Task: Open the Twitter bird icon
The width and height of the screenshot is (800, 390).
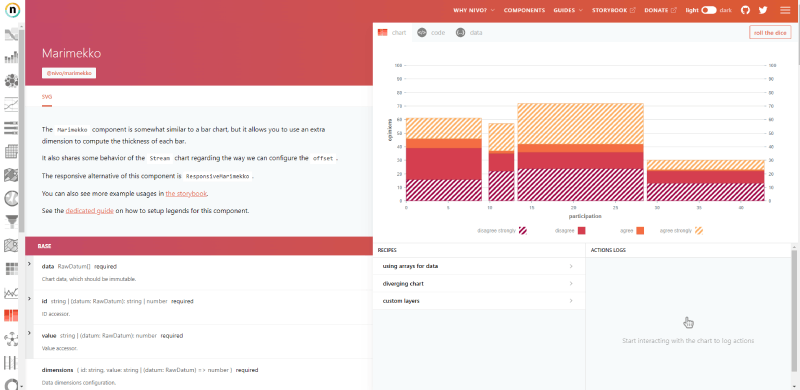Action: click(x=763, y=10)
